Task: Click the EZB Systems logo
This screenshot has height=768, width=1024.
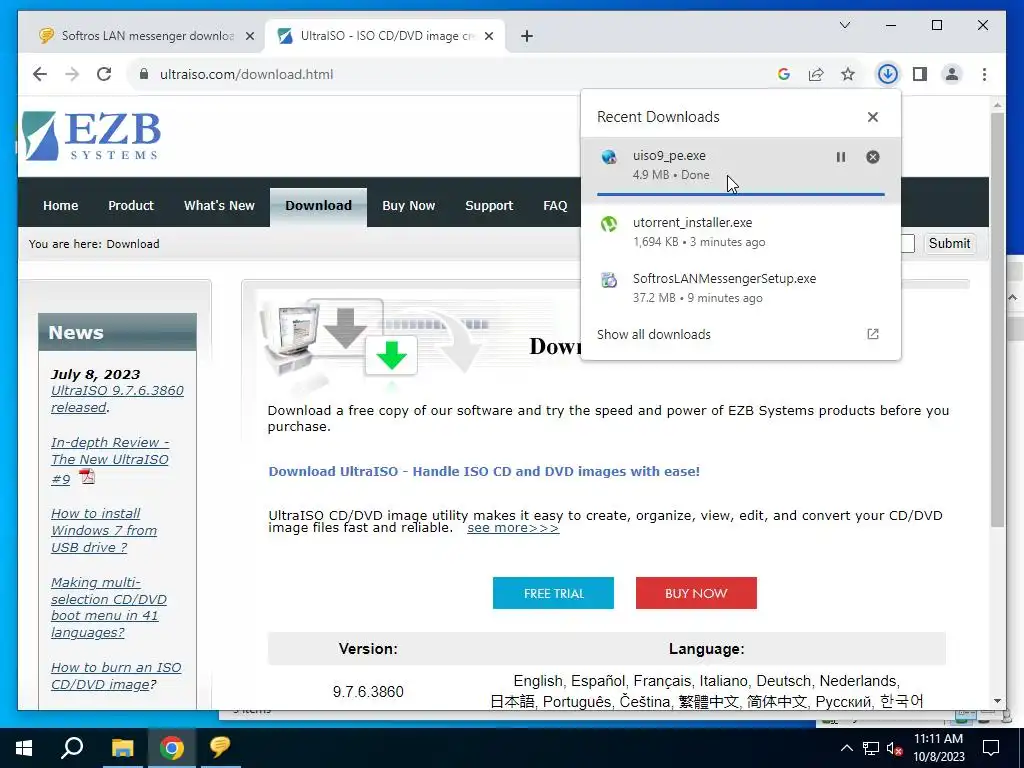Action: pos(91,136)
